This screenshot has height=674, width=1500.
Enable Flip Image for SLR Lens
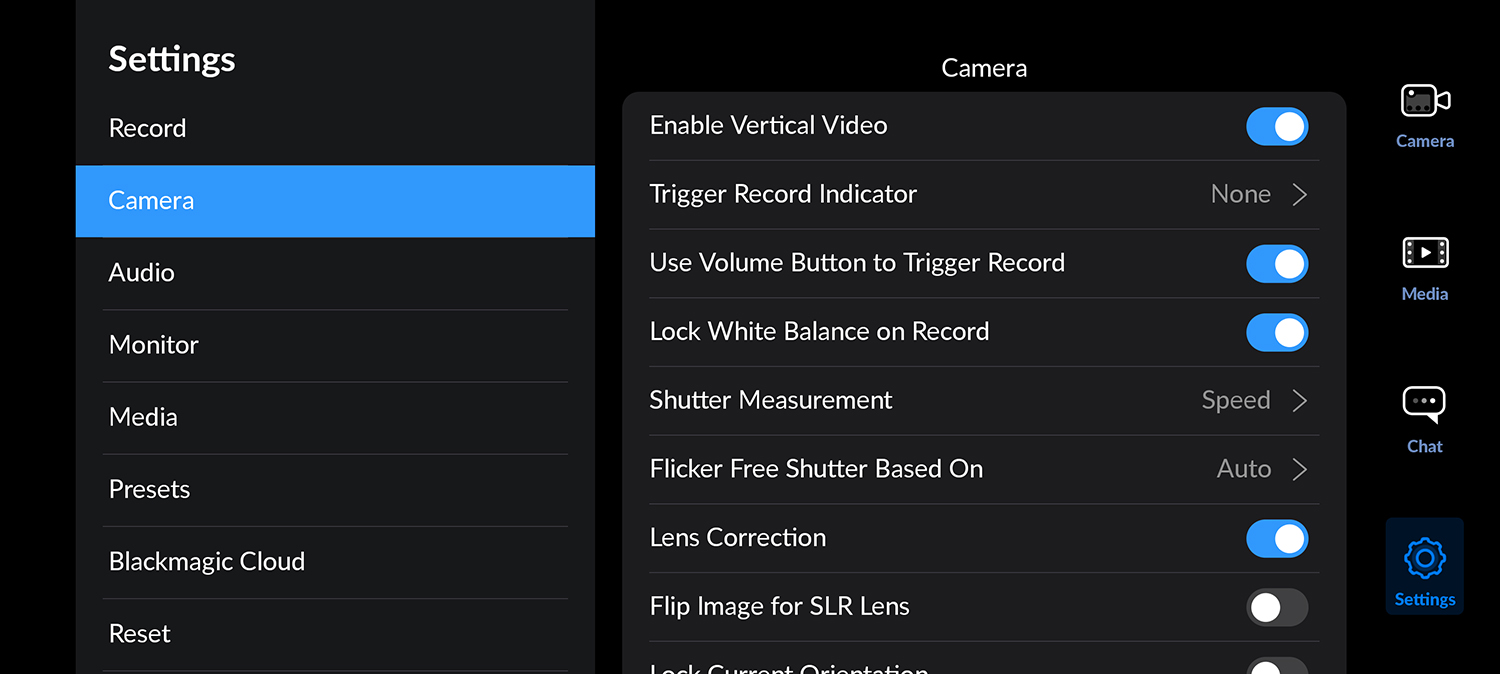pyautogui.click(x=1277, y=607)
